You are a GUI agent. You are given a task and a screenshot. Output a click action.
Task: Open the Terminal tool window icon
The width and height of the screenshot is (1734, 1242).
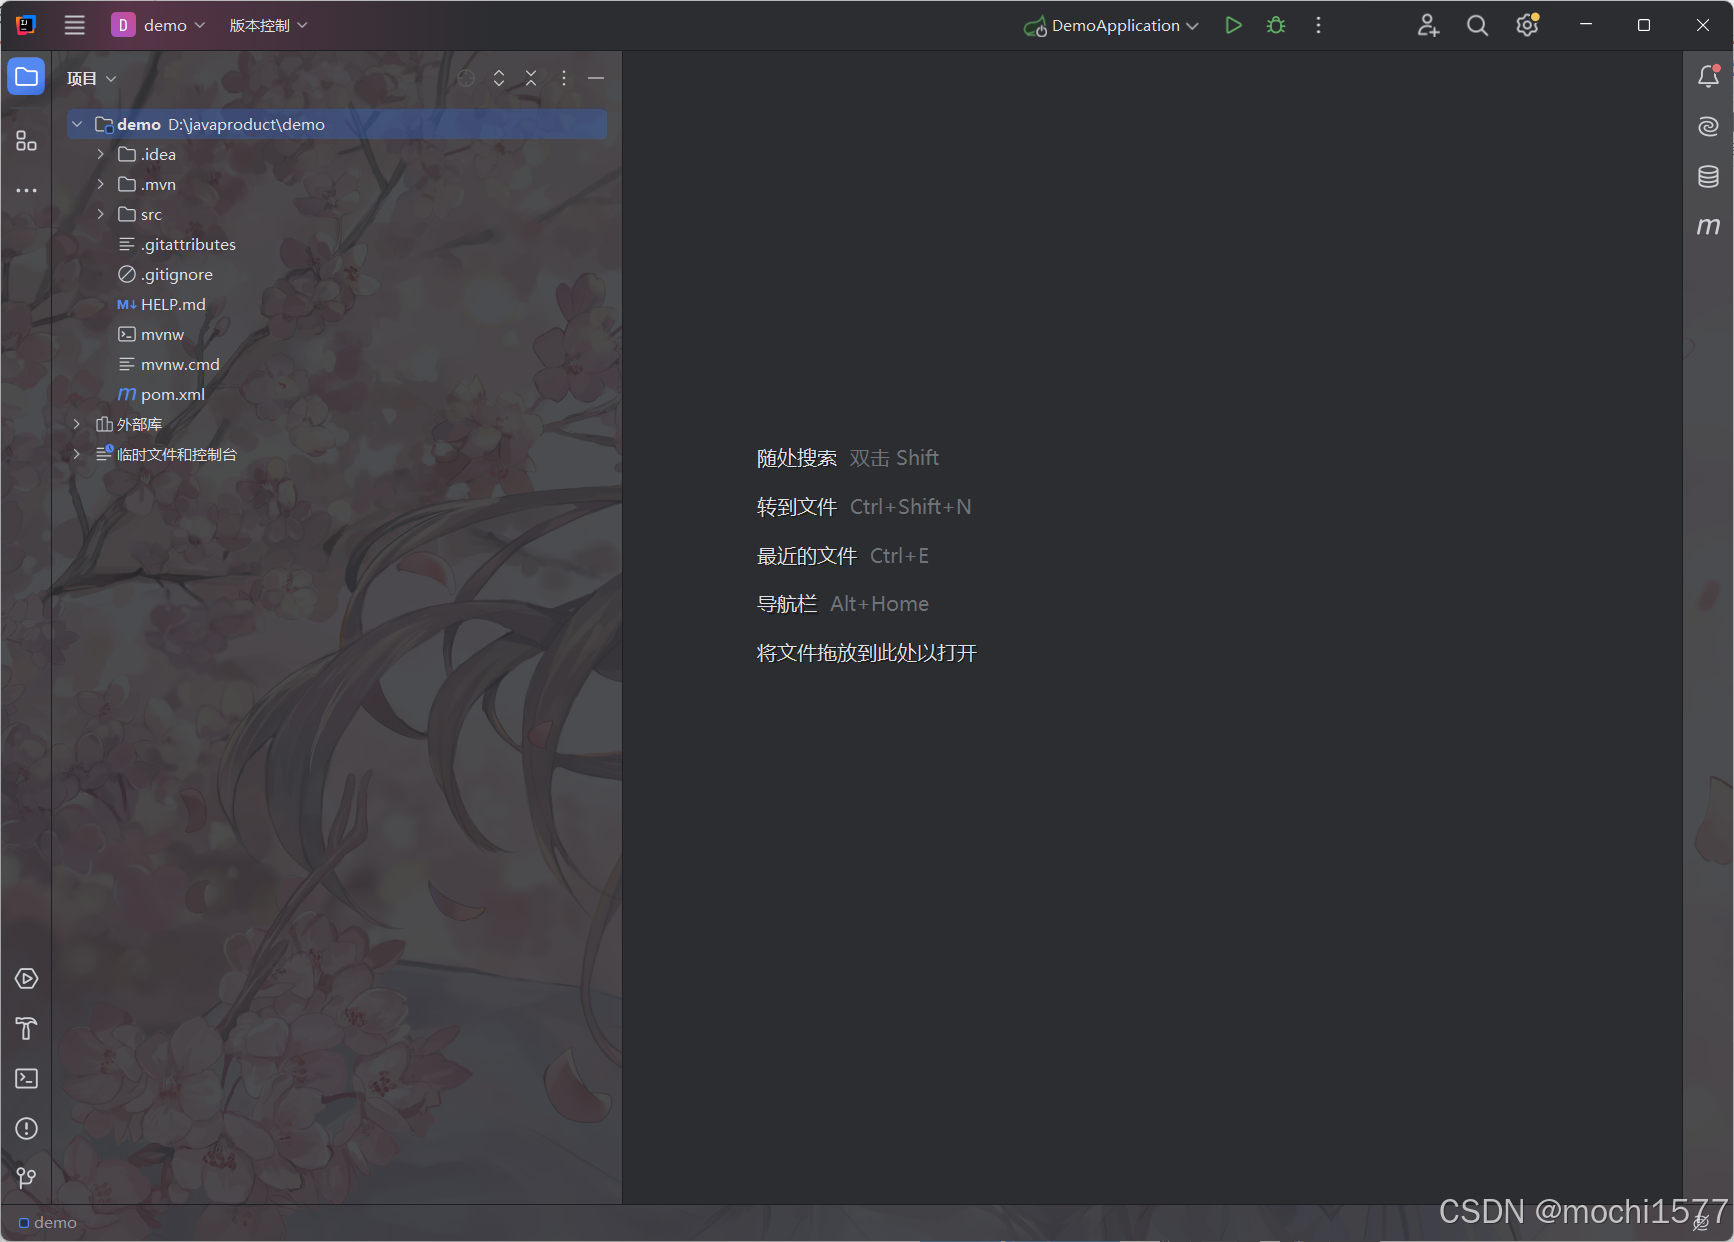click(26, 1078)
